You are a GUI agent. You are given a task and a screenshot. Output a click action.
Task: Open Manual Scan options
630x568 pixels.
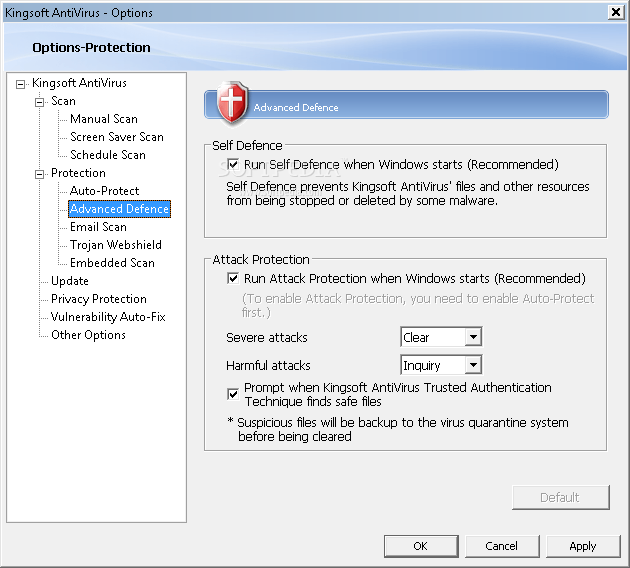point(104,119)
